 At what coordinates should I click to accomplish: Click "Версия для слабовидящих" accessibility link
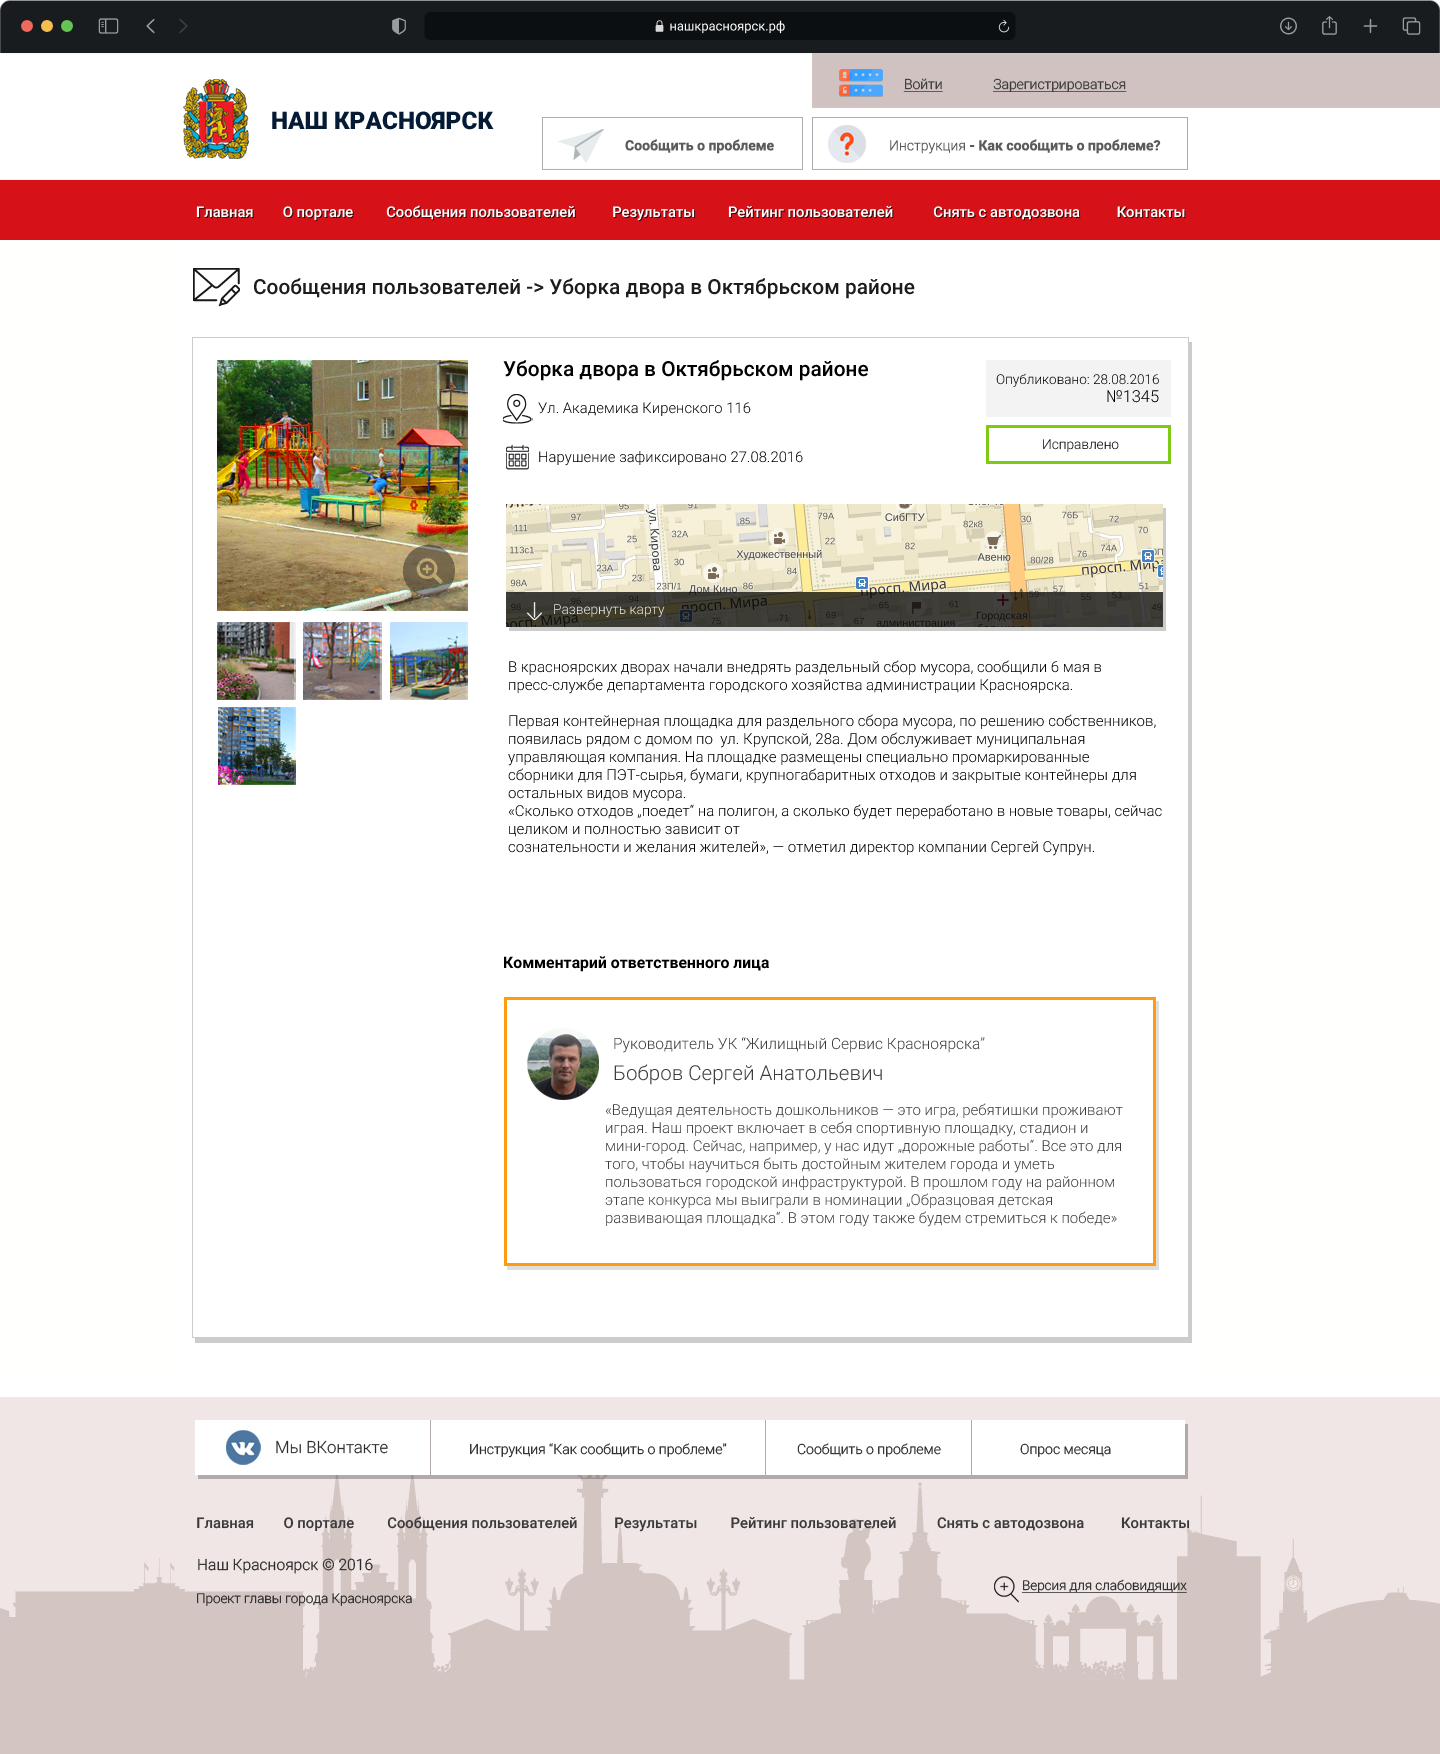pyautogui.click(x=1103, y=1585)
